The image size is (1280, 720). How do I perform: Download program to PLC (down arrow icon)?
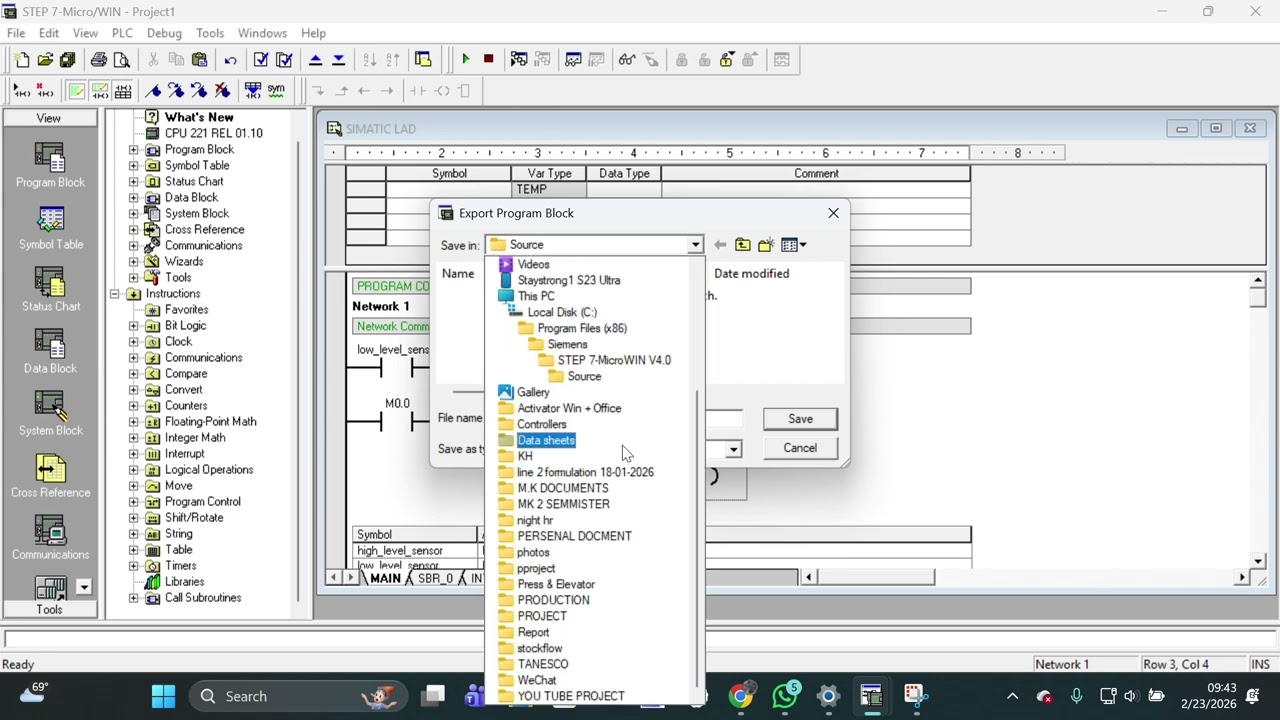pos(338,60)
